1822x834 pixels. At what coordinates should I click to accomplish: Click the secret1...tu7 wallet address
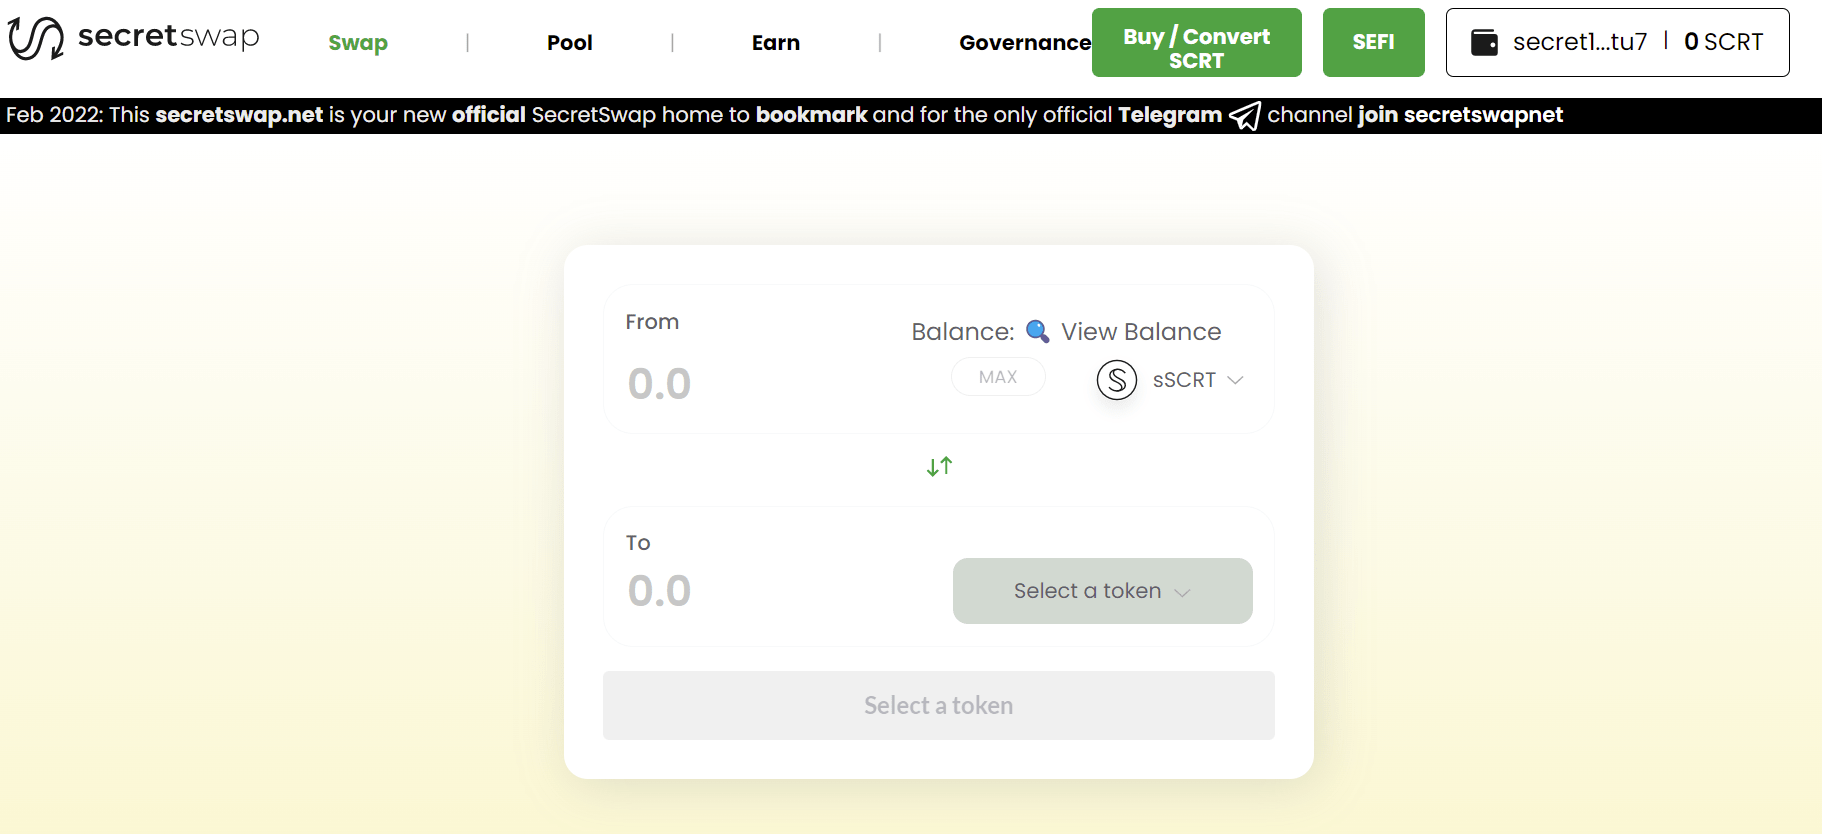[1579, 42]
